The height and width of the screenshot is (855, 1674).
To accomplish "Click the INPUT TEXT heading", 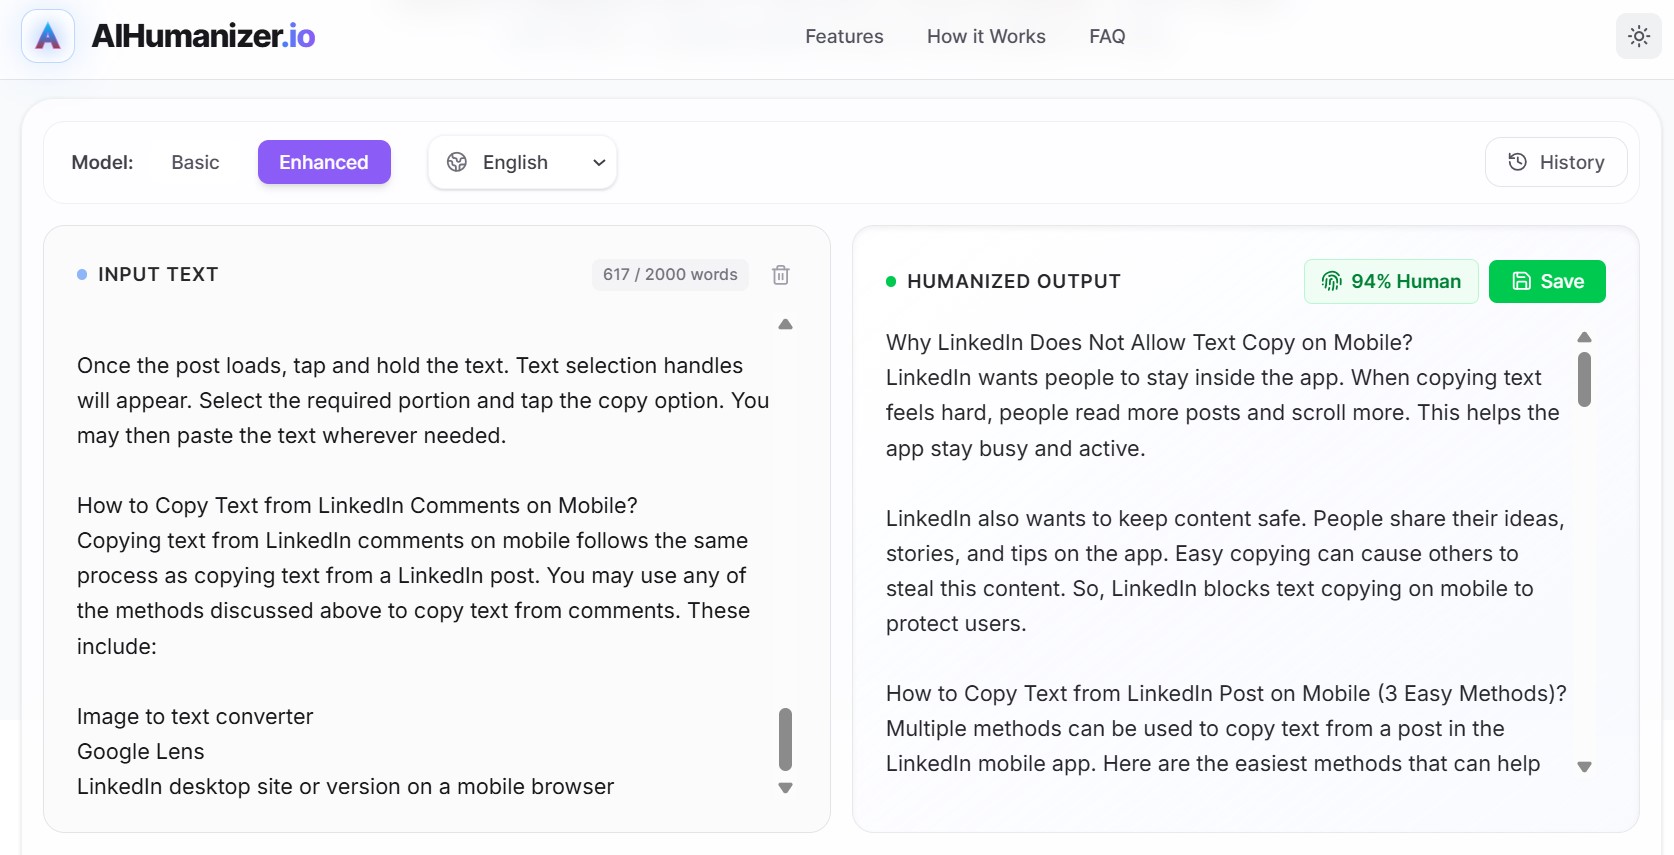I will click(158, 274).
